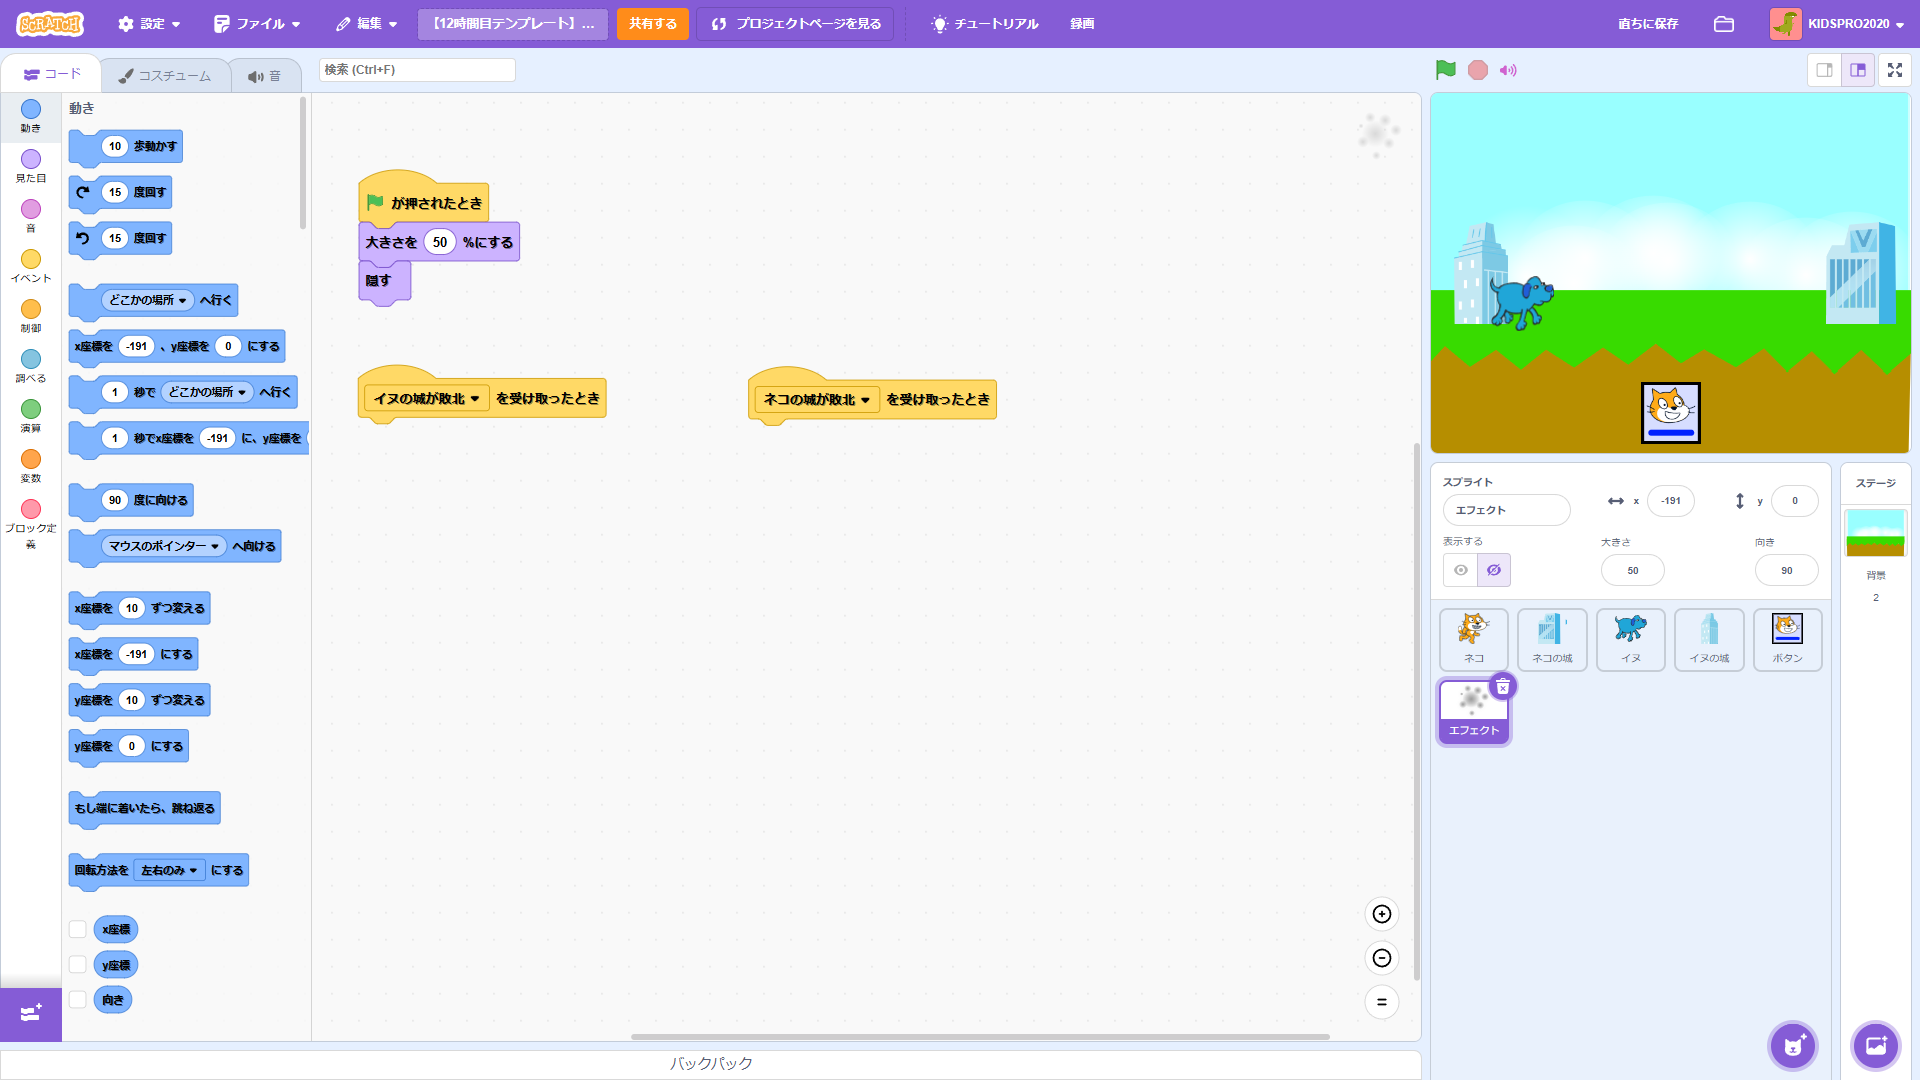The image size is (1920, 1080).
Task: Check the 向き reporter checkbox
Action: (x=77, y=999)
